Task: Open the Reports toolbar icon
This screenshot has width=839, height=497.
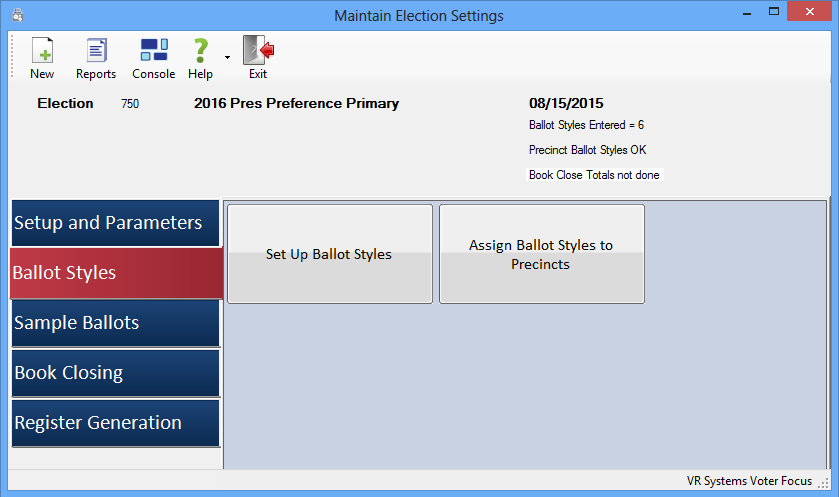Action: point(96,51)
